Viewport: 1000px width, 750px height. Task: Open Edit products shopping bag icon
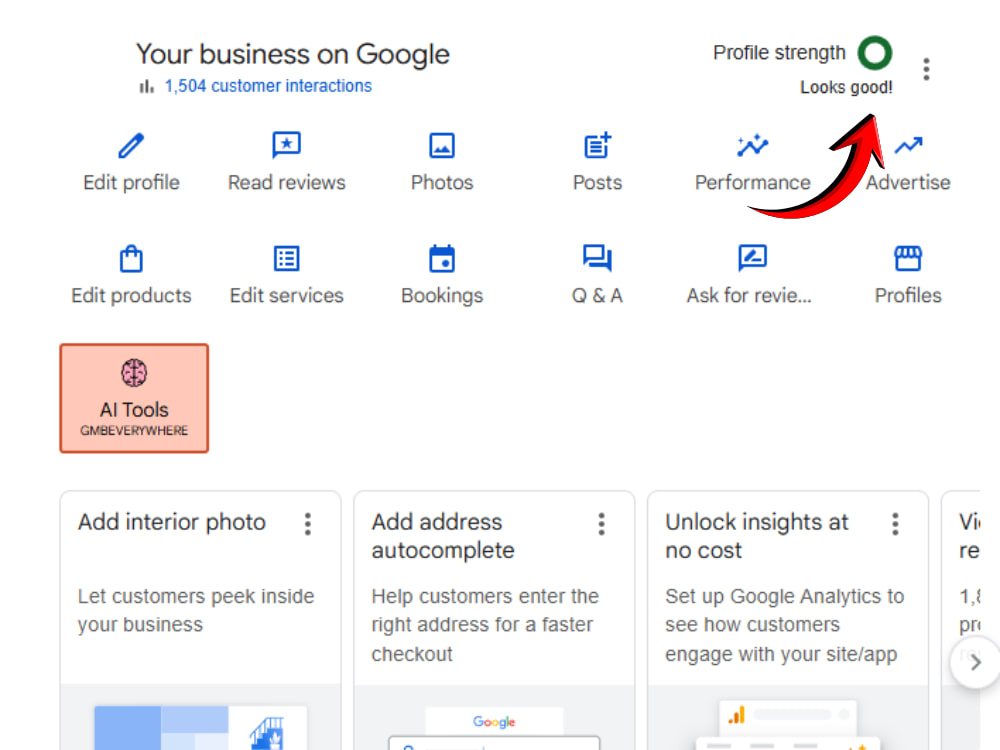coord(131,258)
